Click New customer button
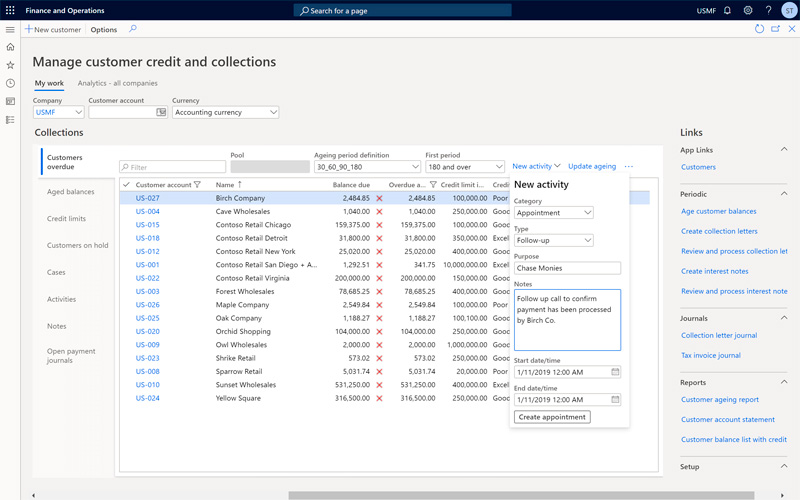 pos(53,30)
